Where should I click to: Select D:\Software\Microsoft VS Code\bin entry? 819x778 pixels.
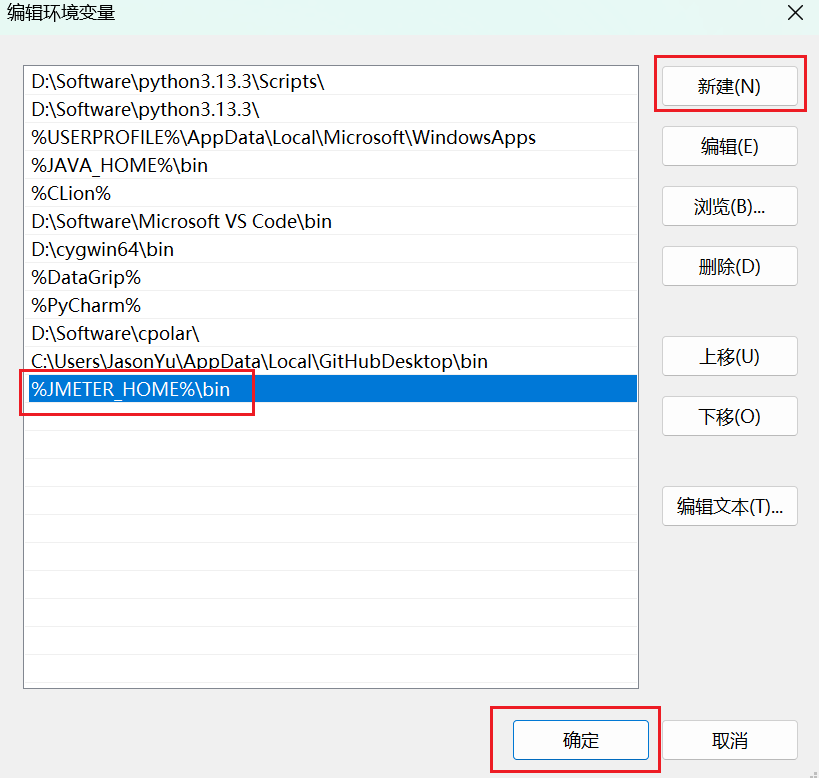(x=331, y=221)
